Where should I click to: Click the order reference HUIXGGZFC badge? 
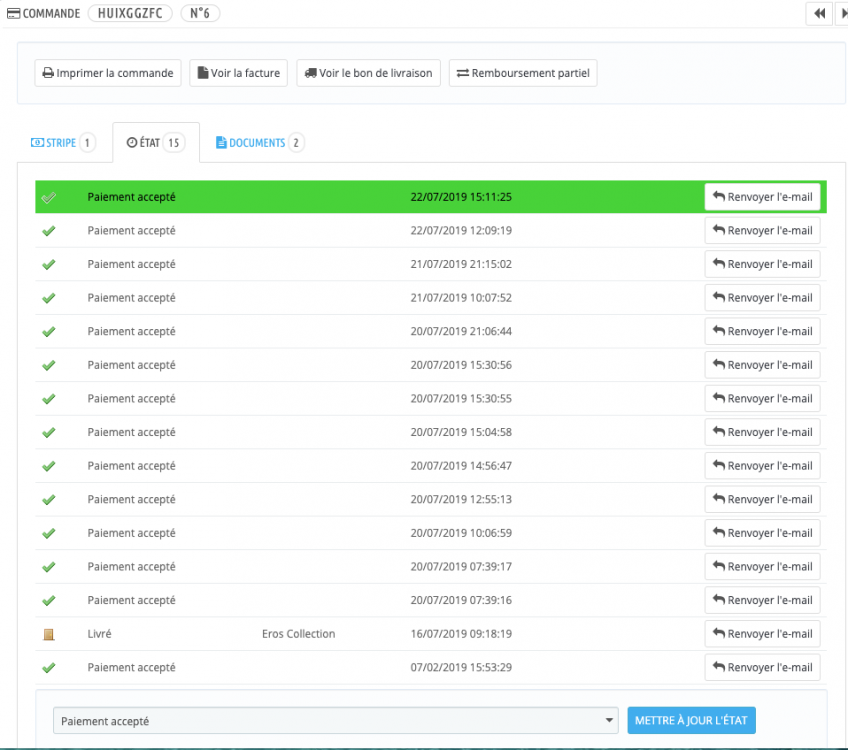click(x=130, y=13)
